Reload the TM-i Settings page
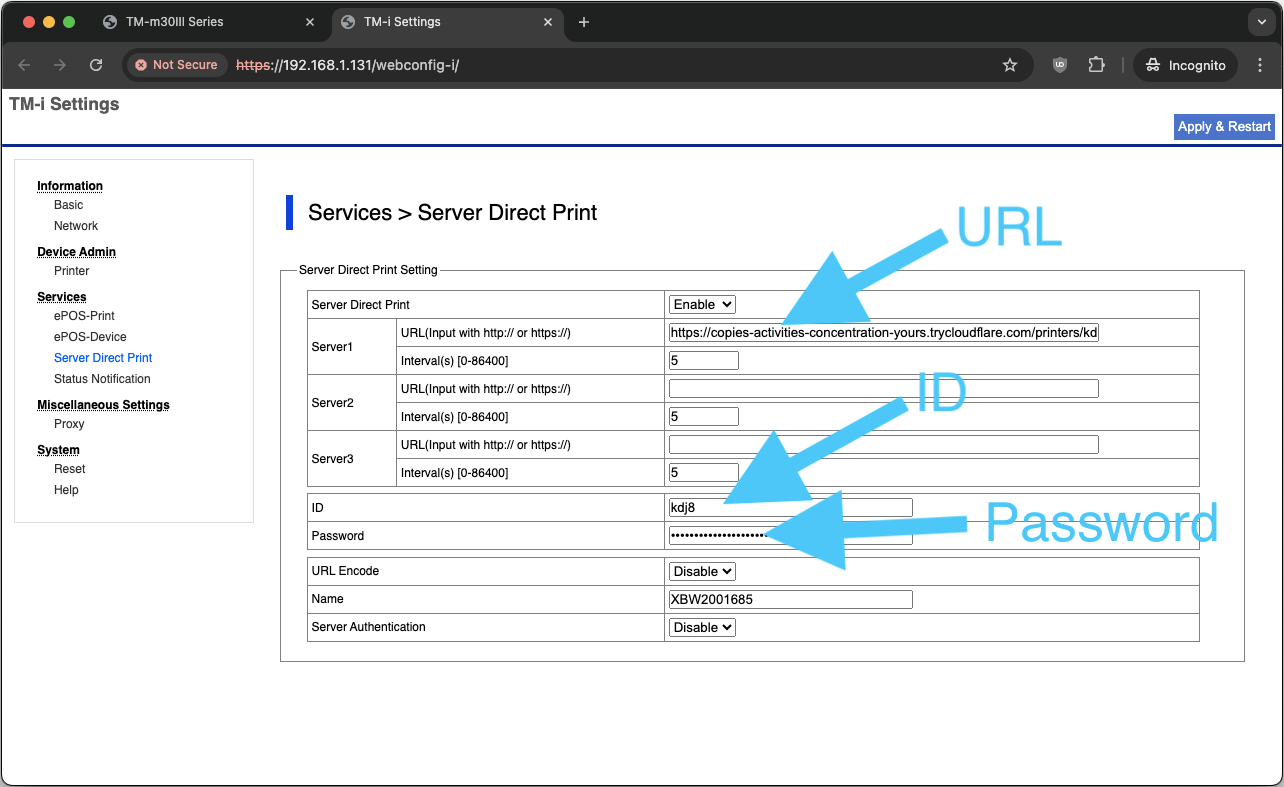1284x787 pixels. [x=96, y=65]
